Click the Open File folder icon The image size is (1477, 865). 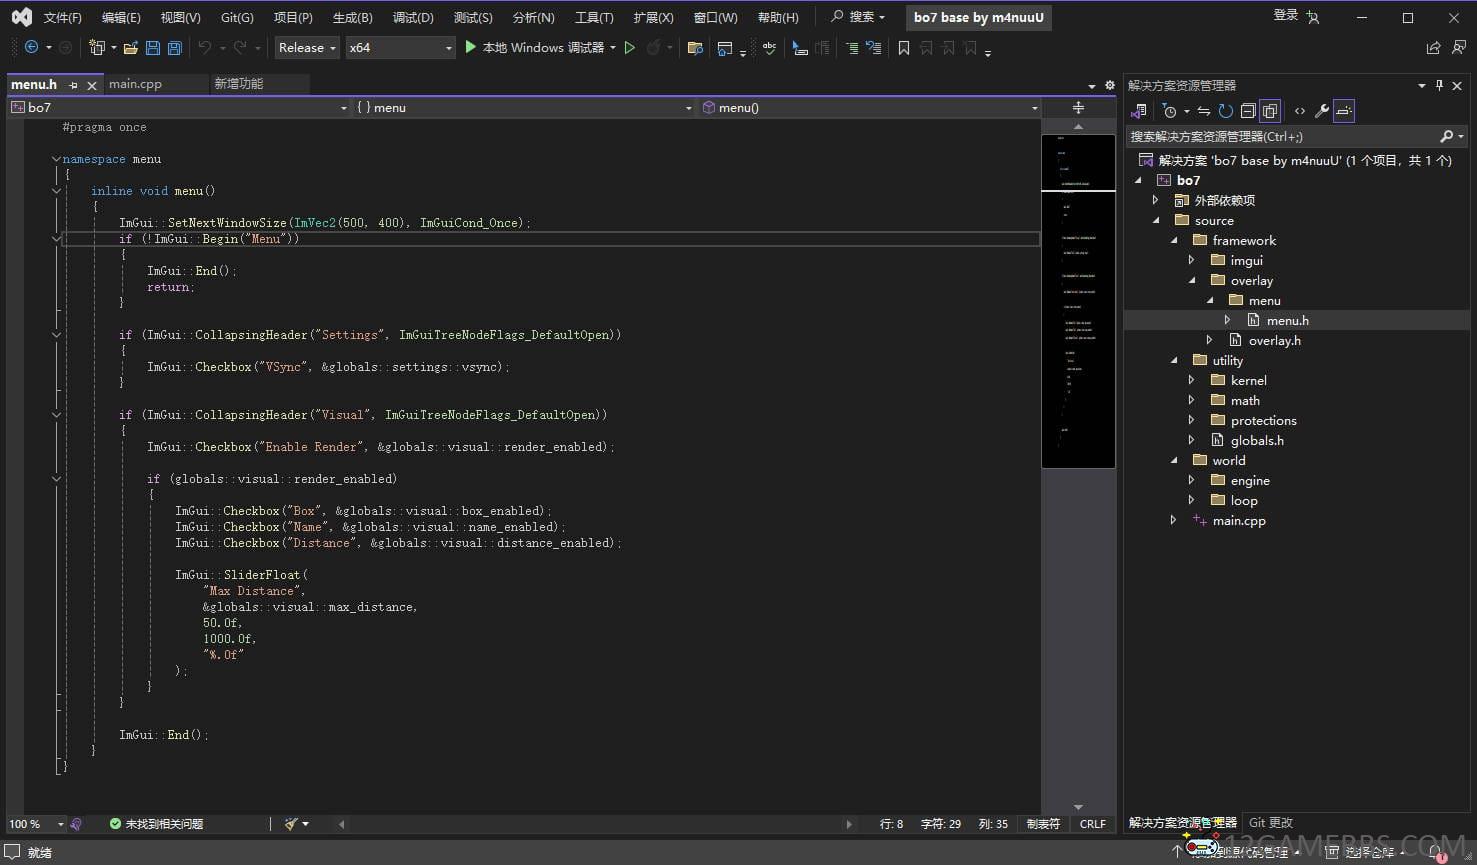[x=130, y=48]
